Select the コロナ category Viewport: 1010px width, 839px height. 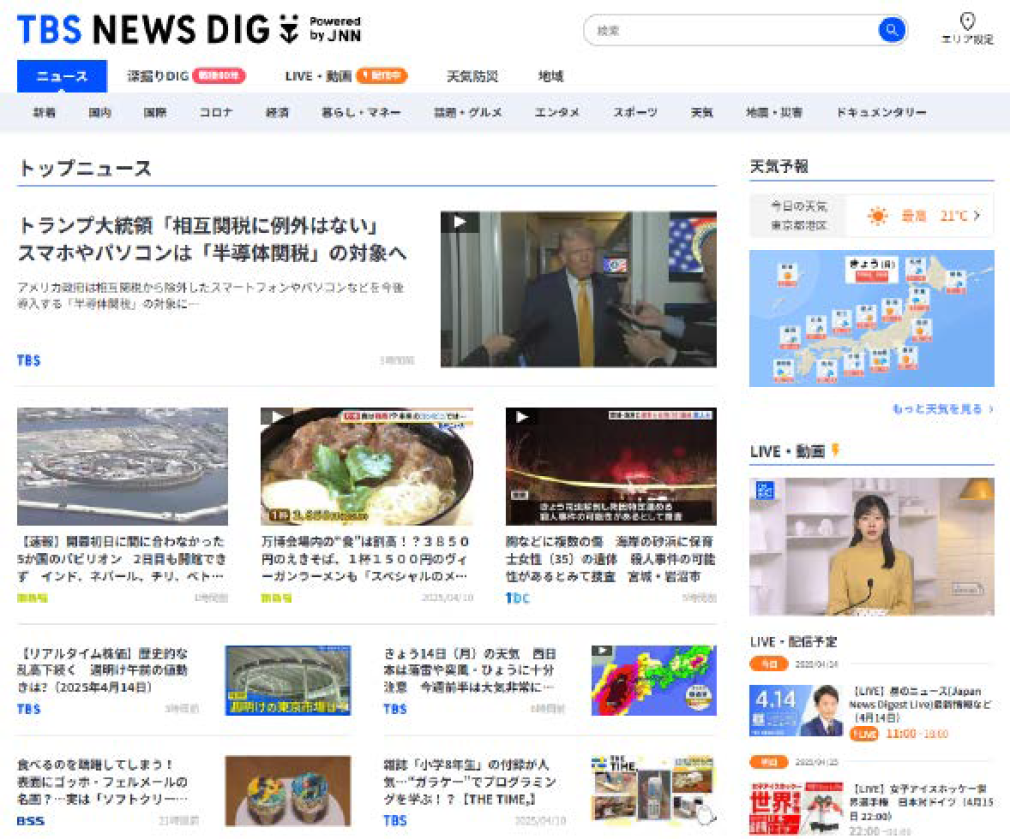[x=216, y=112]
